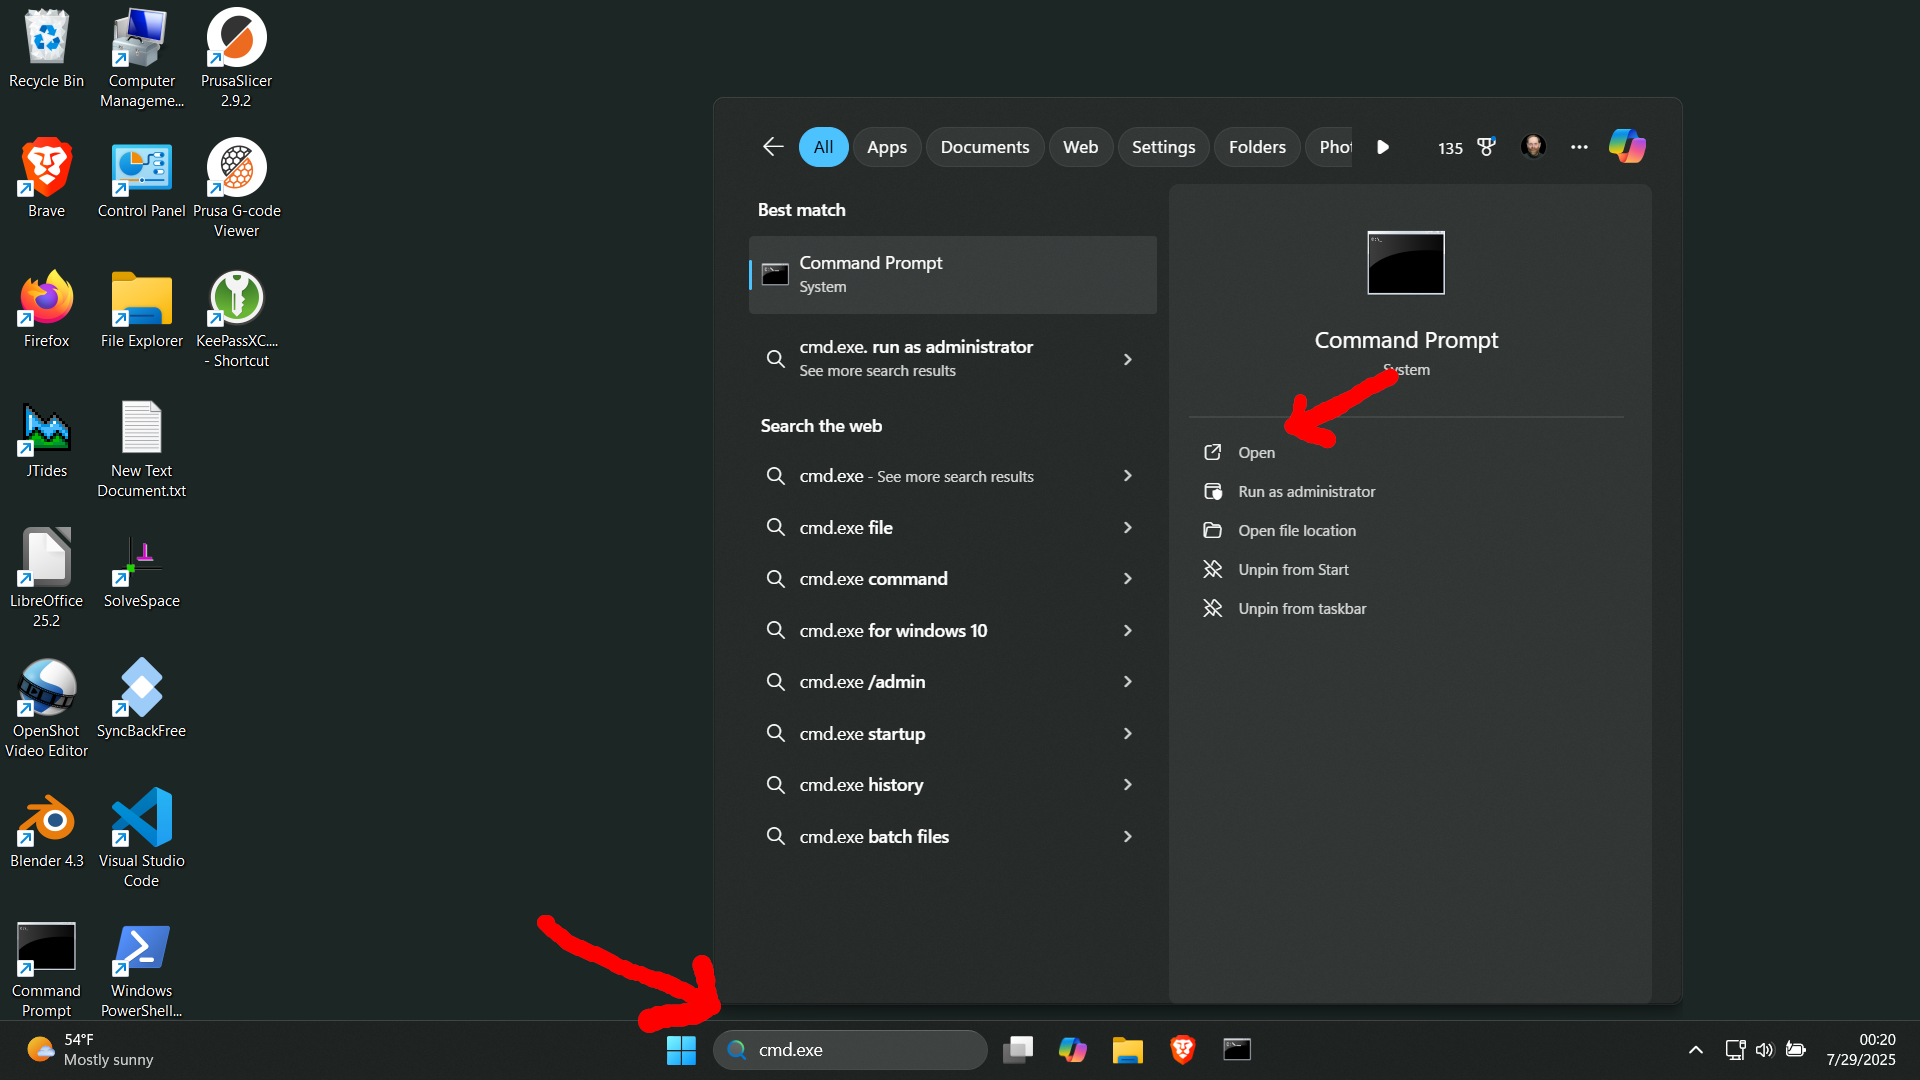1920x1080 pixels.
Task: Expand the cmd.exe run as administrator suggestion
Action: tap(1127, 359)
